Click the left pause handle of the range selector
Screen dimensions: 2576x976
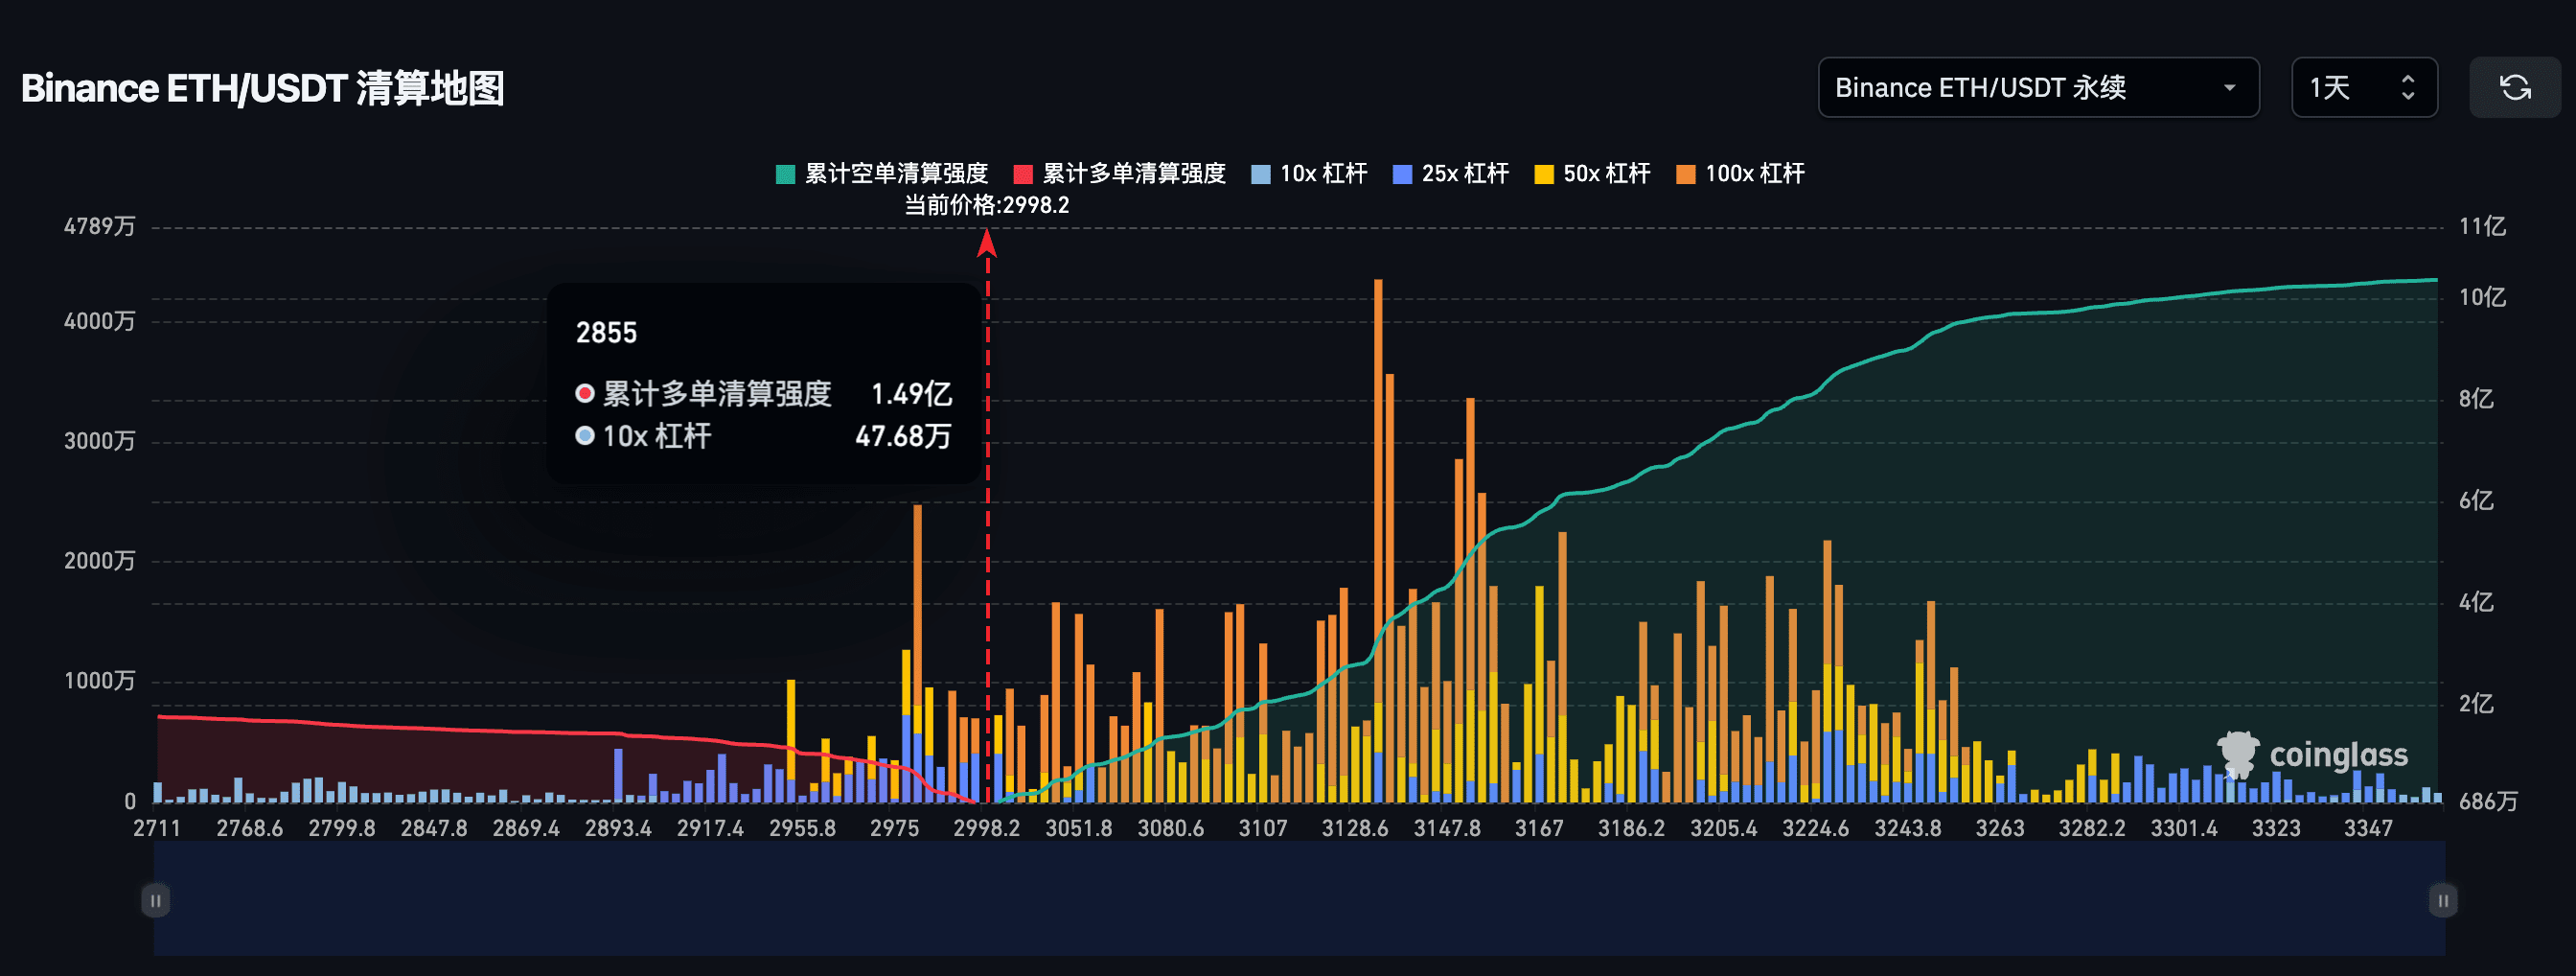pos(156,900)
